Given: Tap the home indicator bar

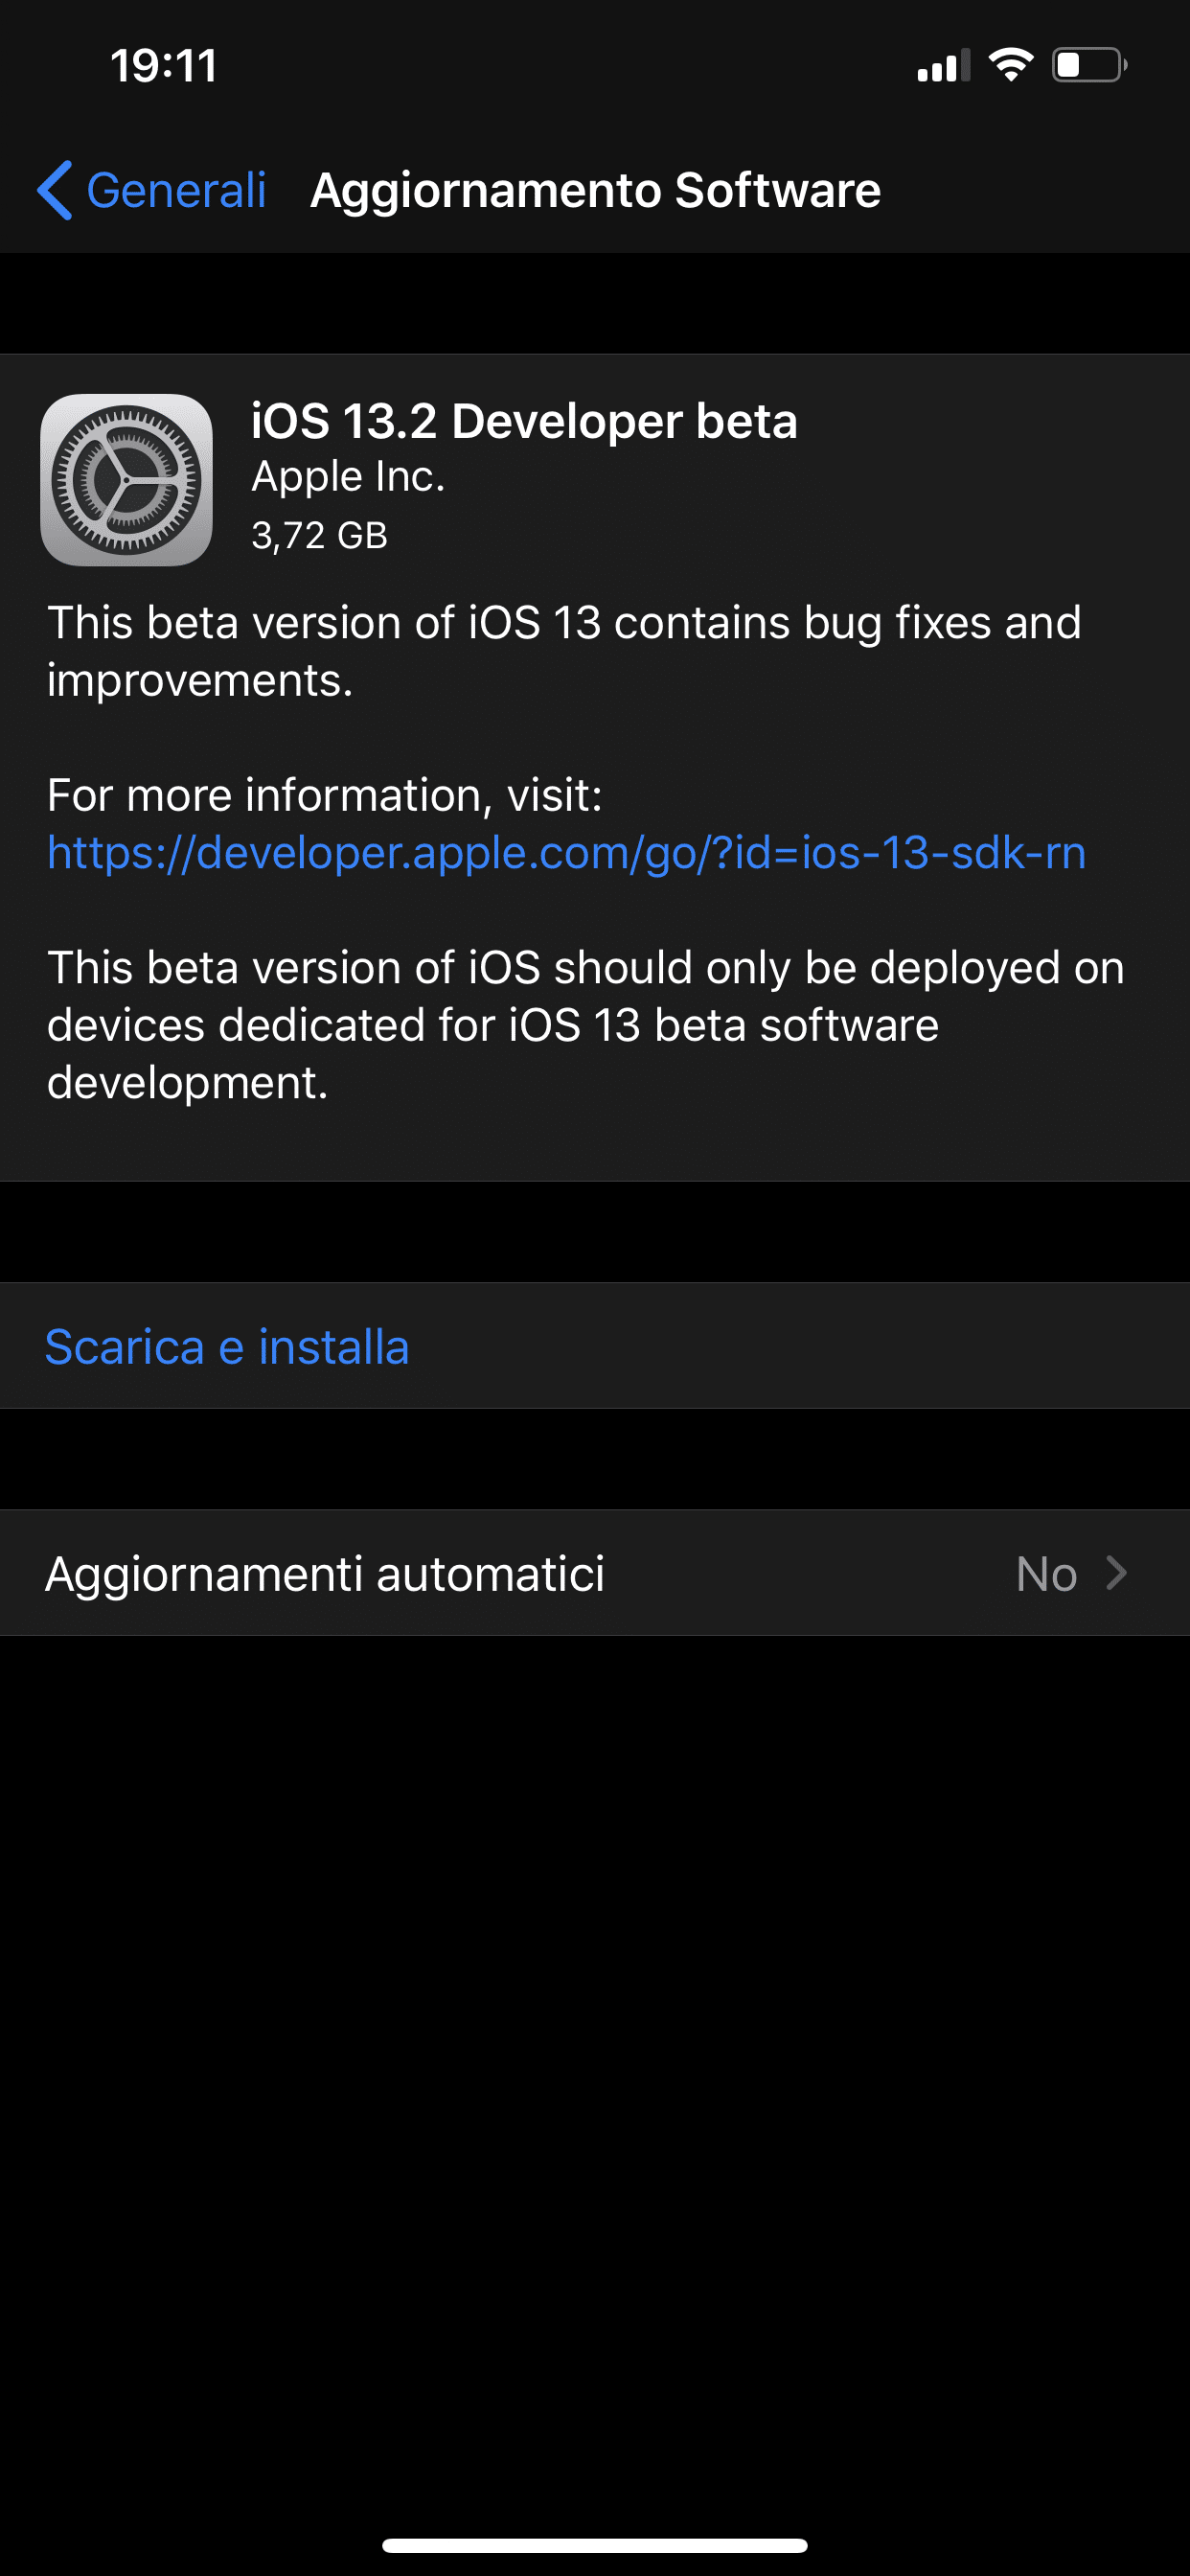Looking at the screenshot, I should pos(595,2545).
